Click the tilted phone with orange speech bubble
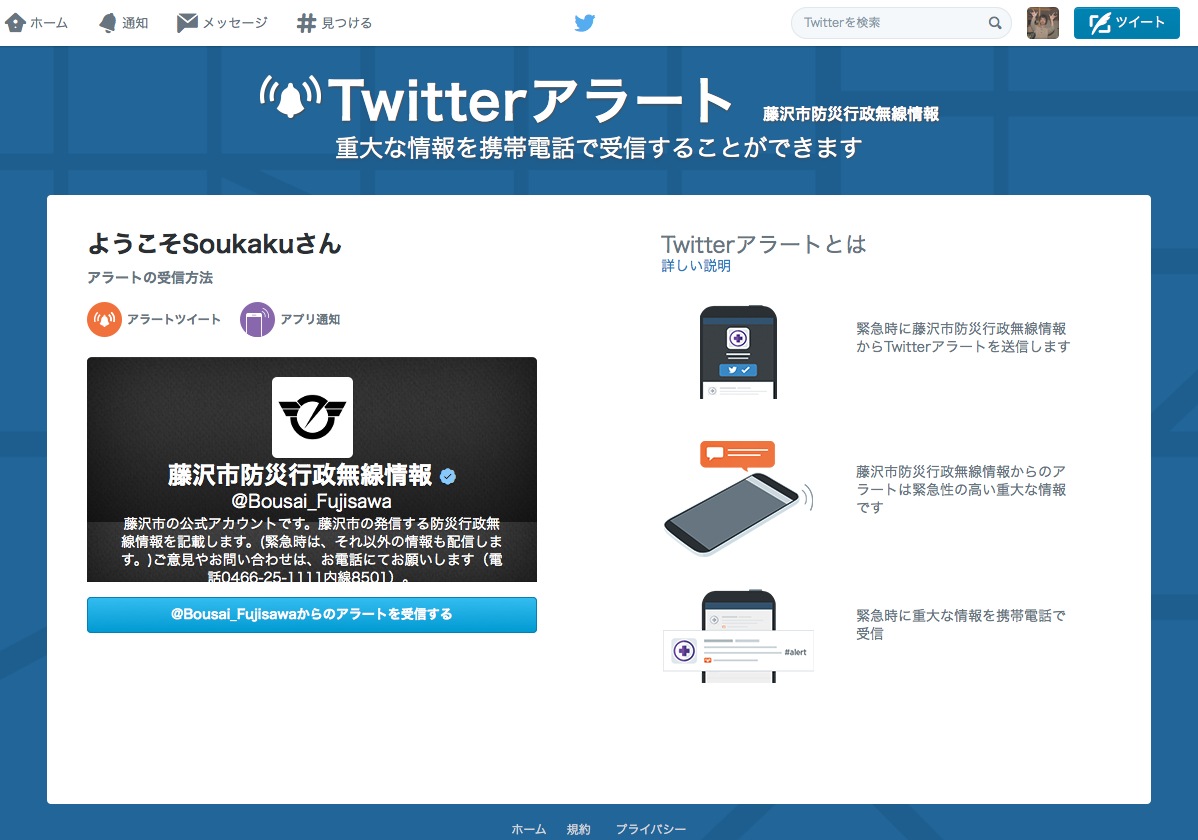 [738, 497]
